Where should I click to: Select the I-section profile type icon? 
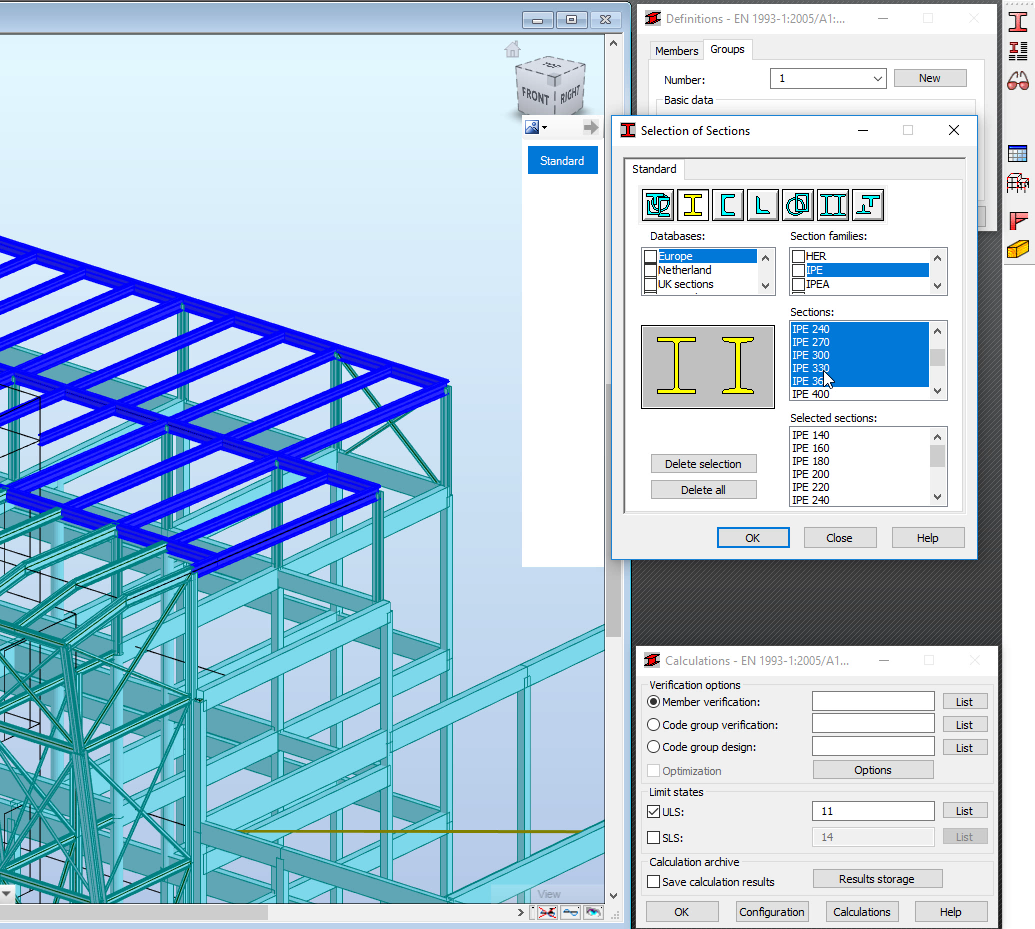click(693, 205)
